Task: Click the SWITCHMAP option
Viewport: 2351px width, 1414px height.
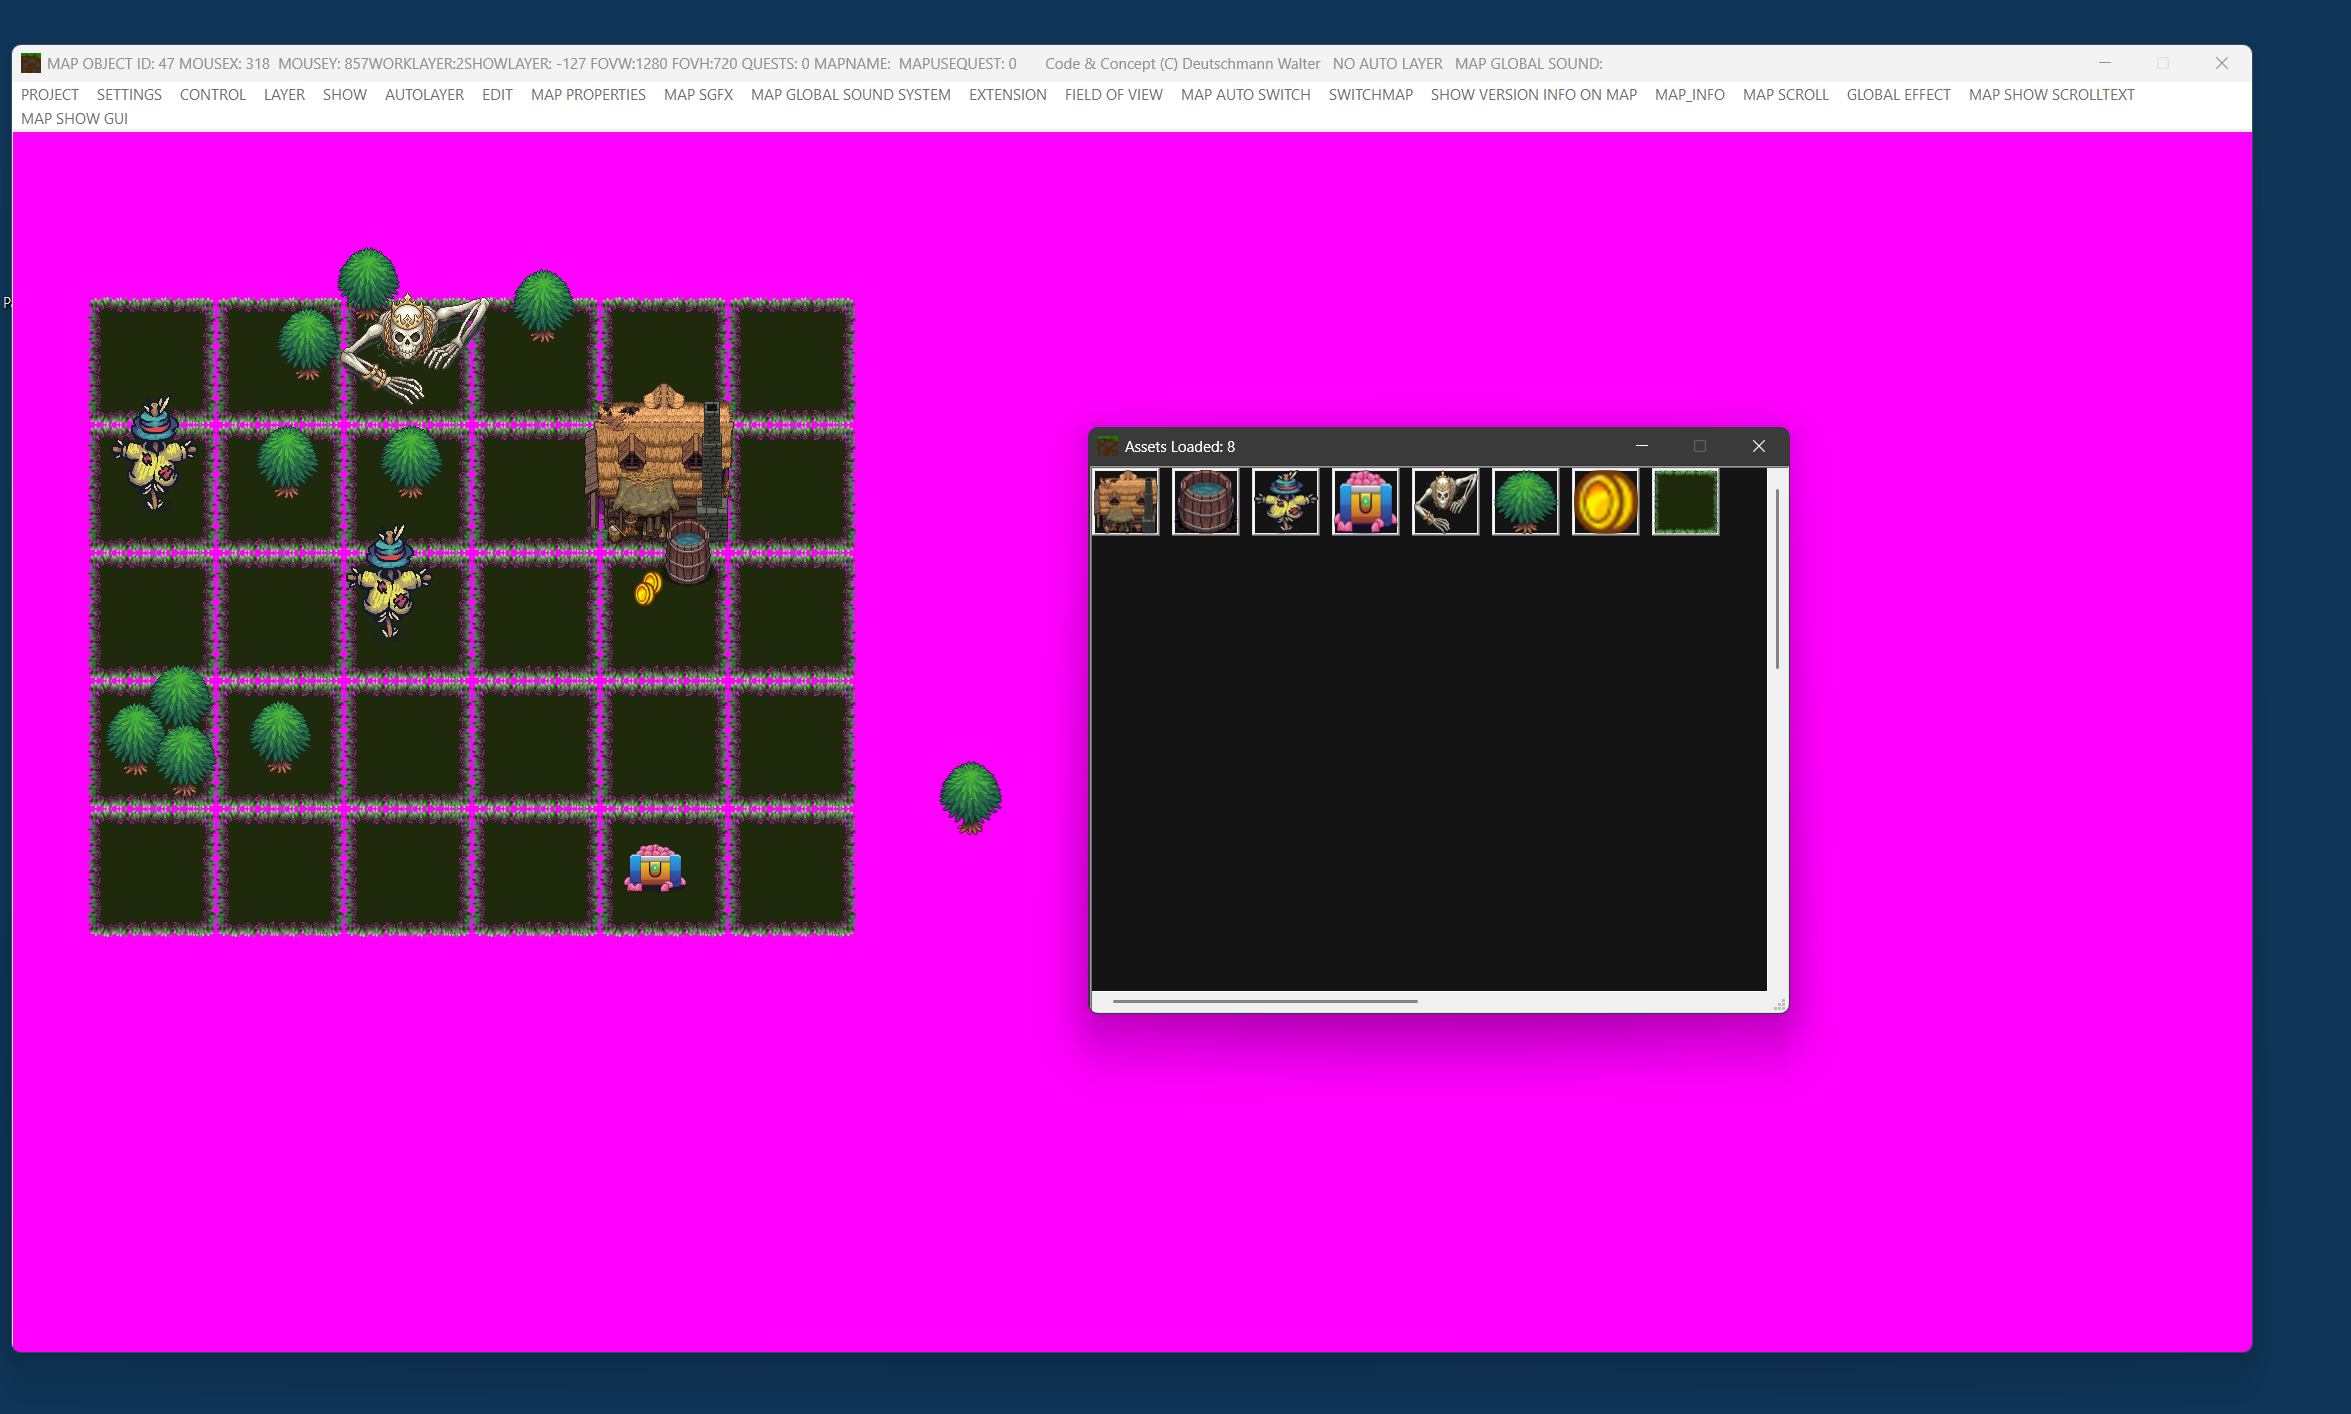Action: [1370, 94]
